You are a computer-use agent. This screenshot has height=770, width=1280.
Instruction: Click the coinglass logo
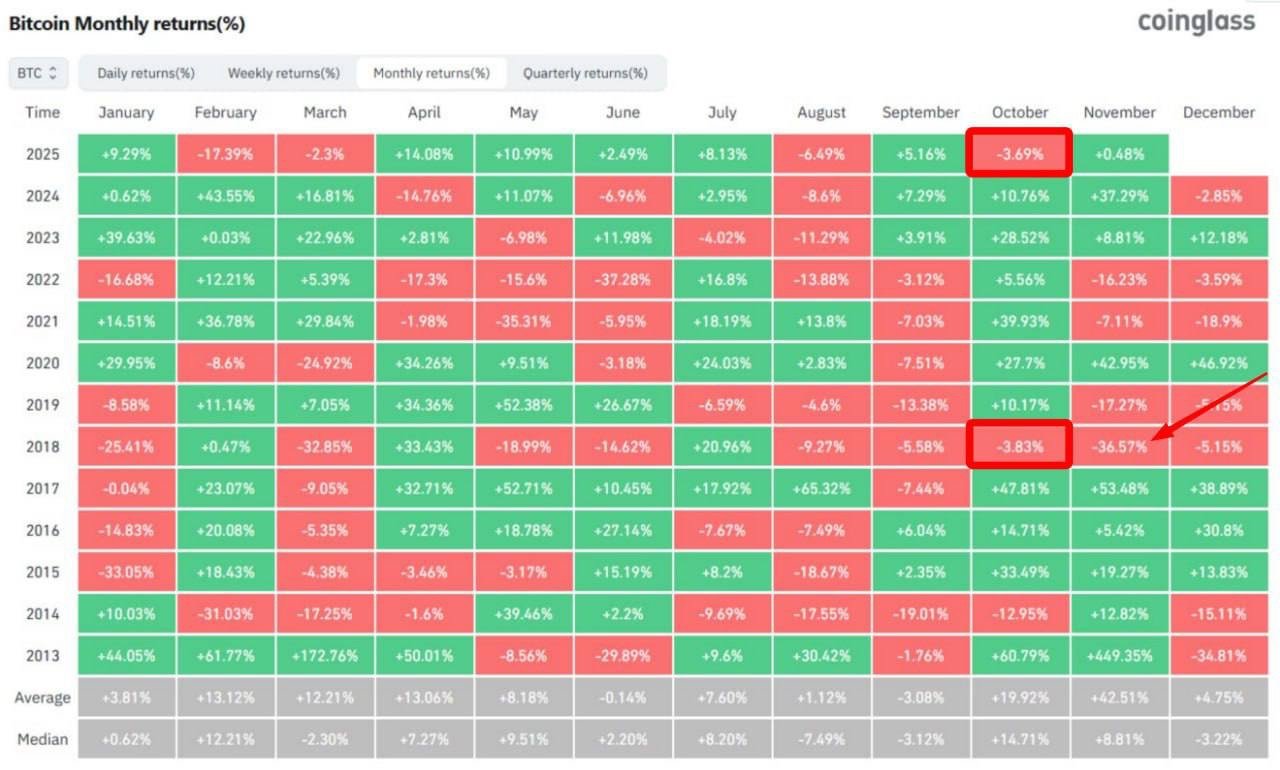pyautogui.click(x=1196, y=21)
